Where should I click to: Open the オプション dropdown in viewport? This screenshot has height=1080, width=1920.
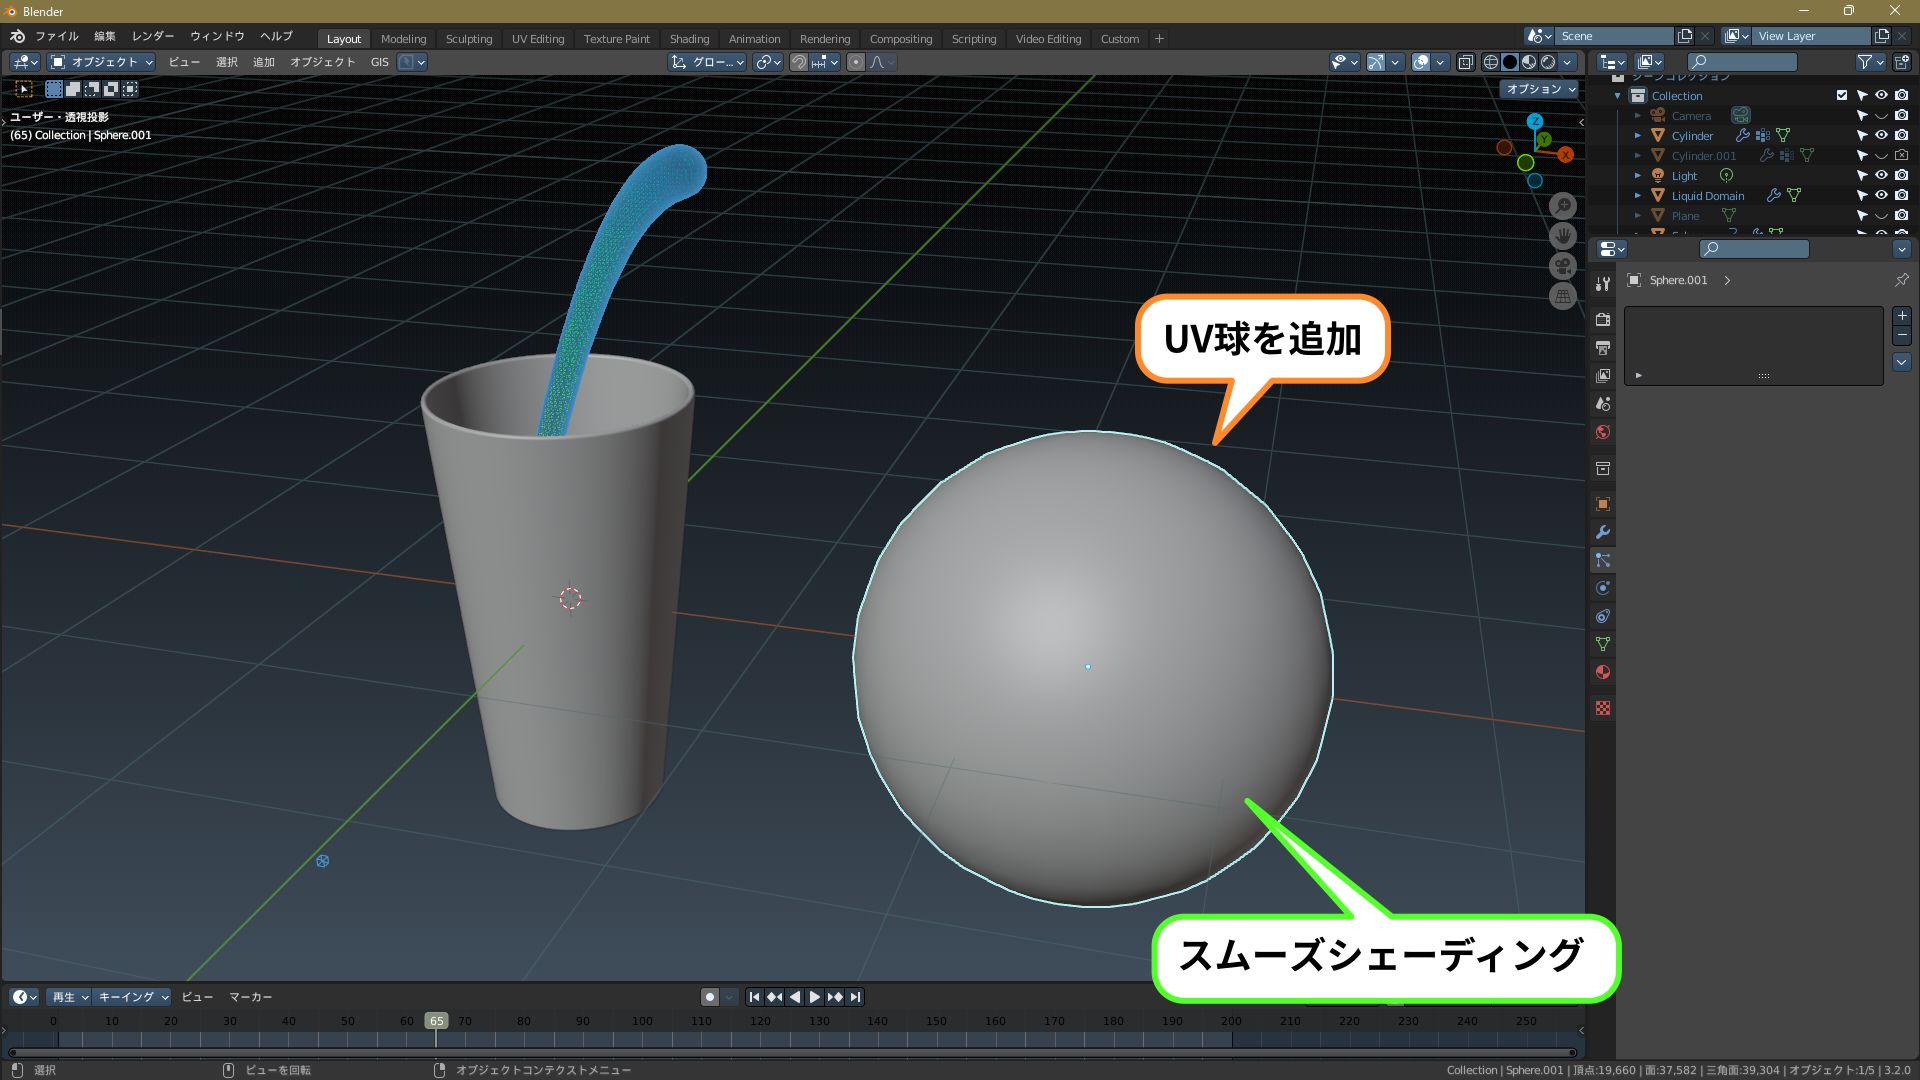click(1540, 89)
